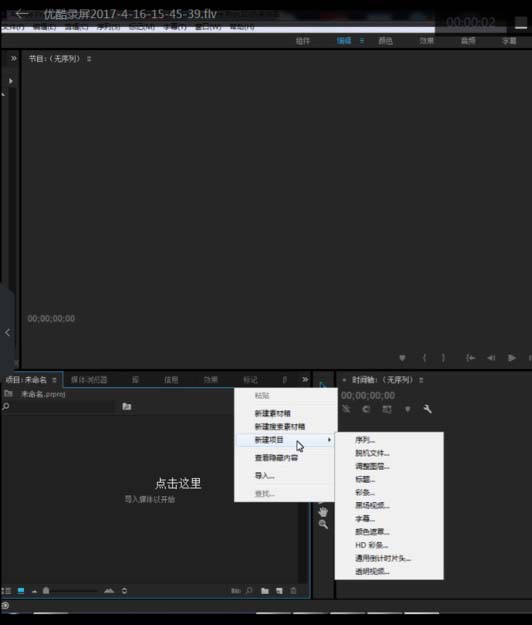Click the 点击这里 import prompt
The height and width of the screenshot is (625, 532).
click(178, 483)
